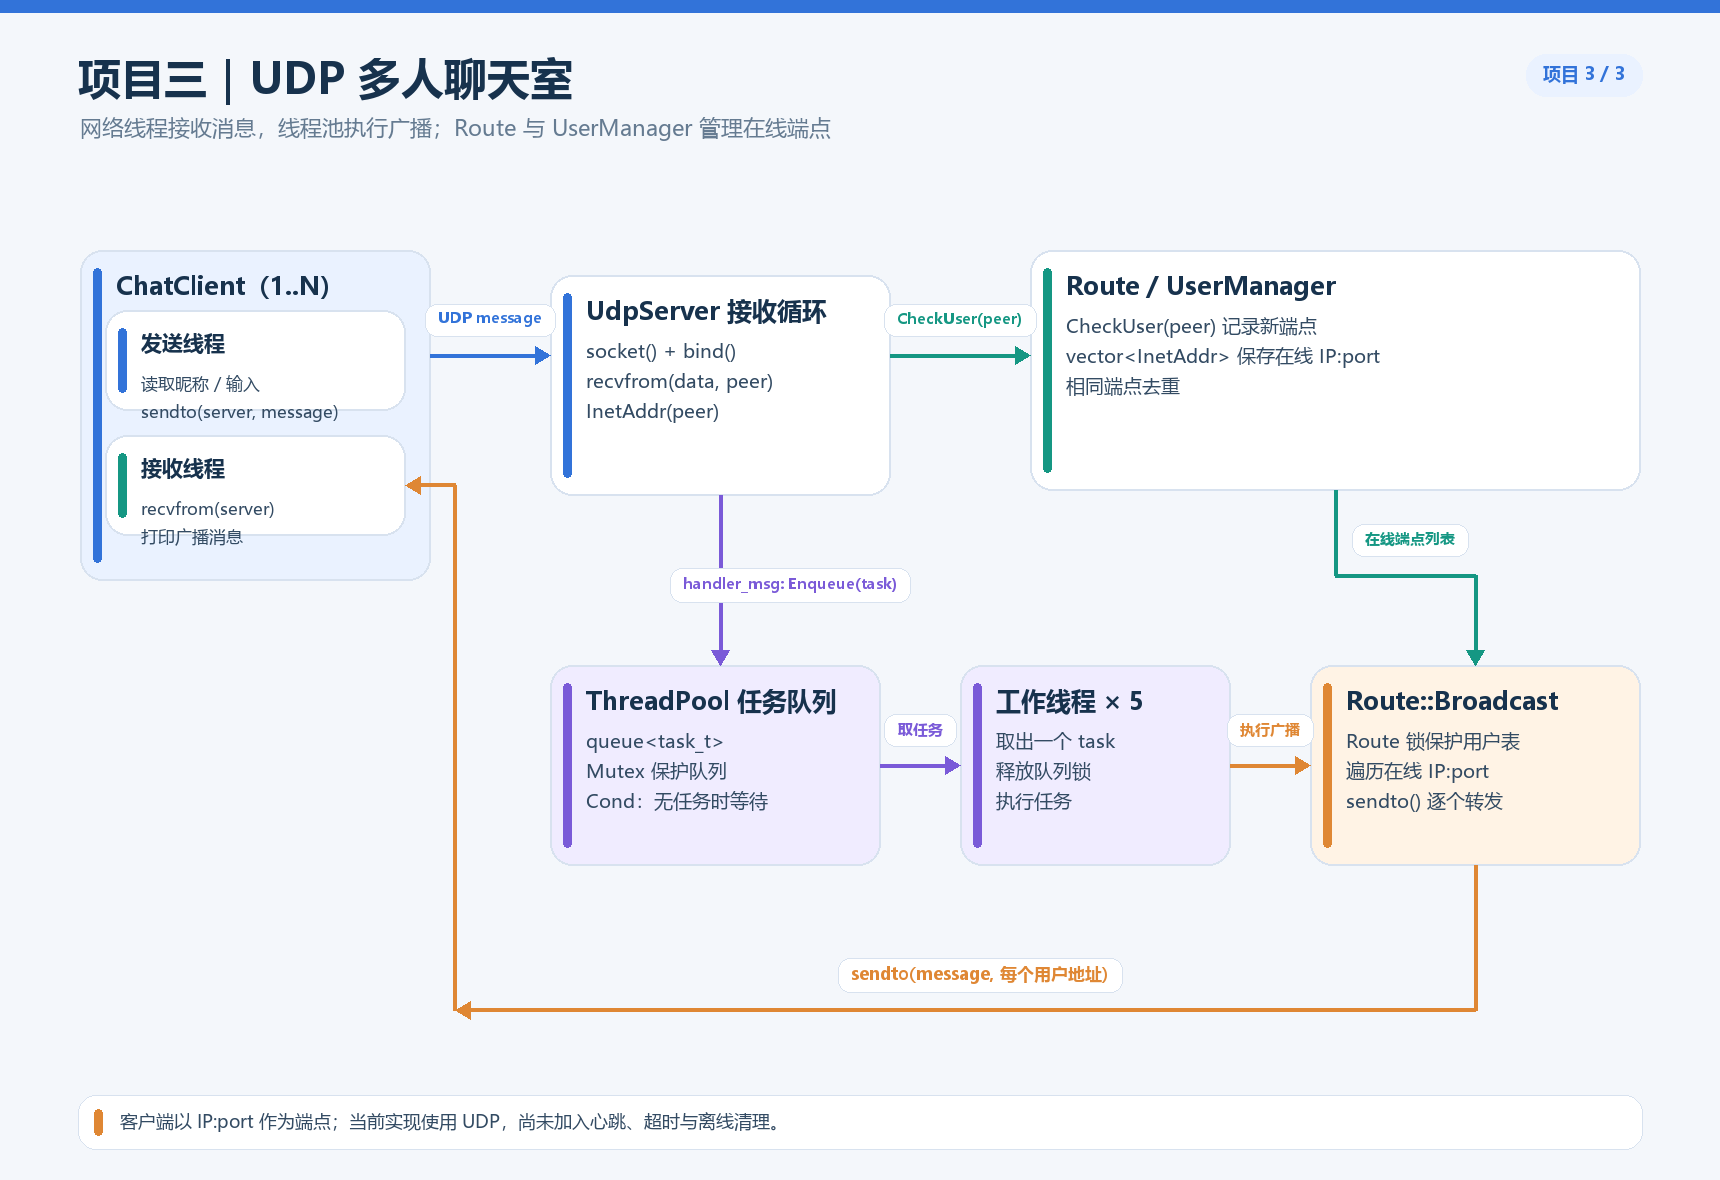1720x1180 pixels.
Task: Click the text 'sendto() 逐个转发'
Action: pyautogui.click(x=1424, y=802)
